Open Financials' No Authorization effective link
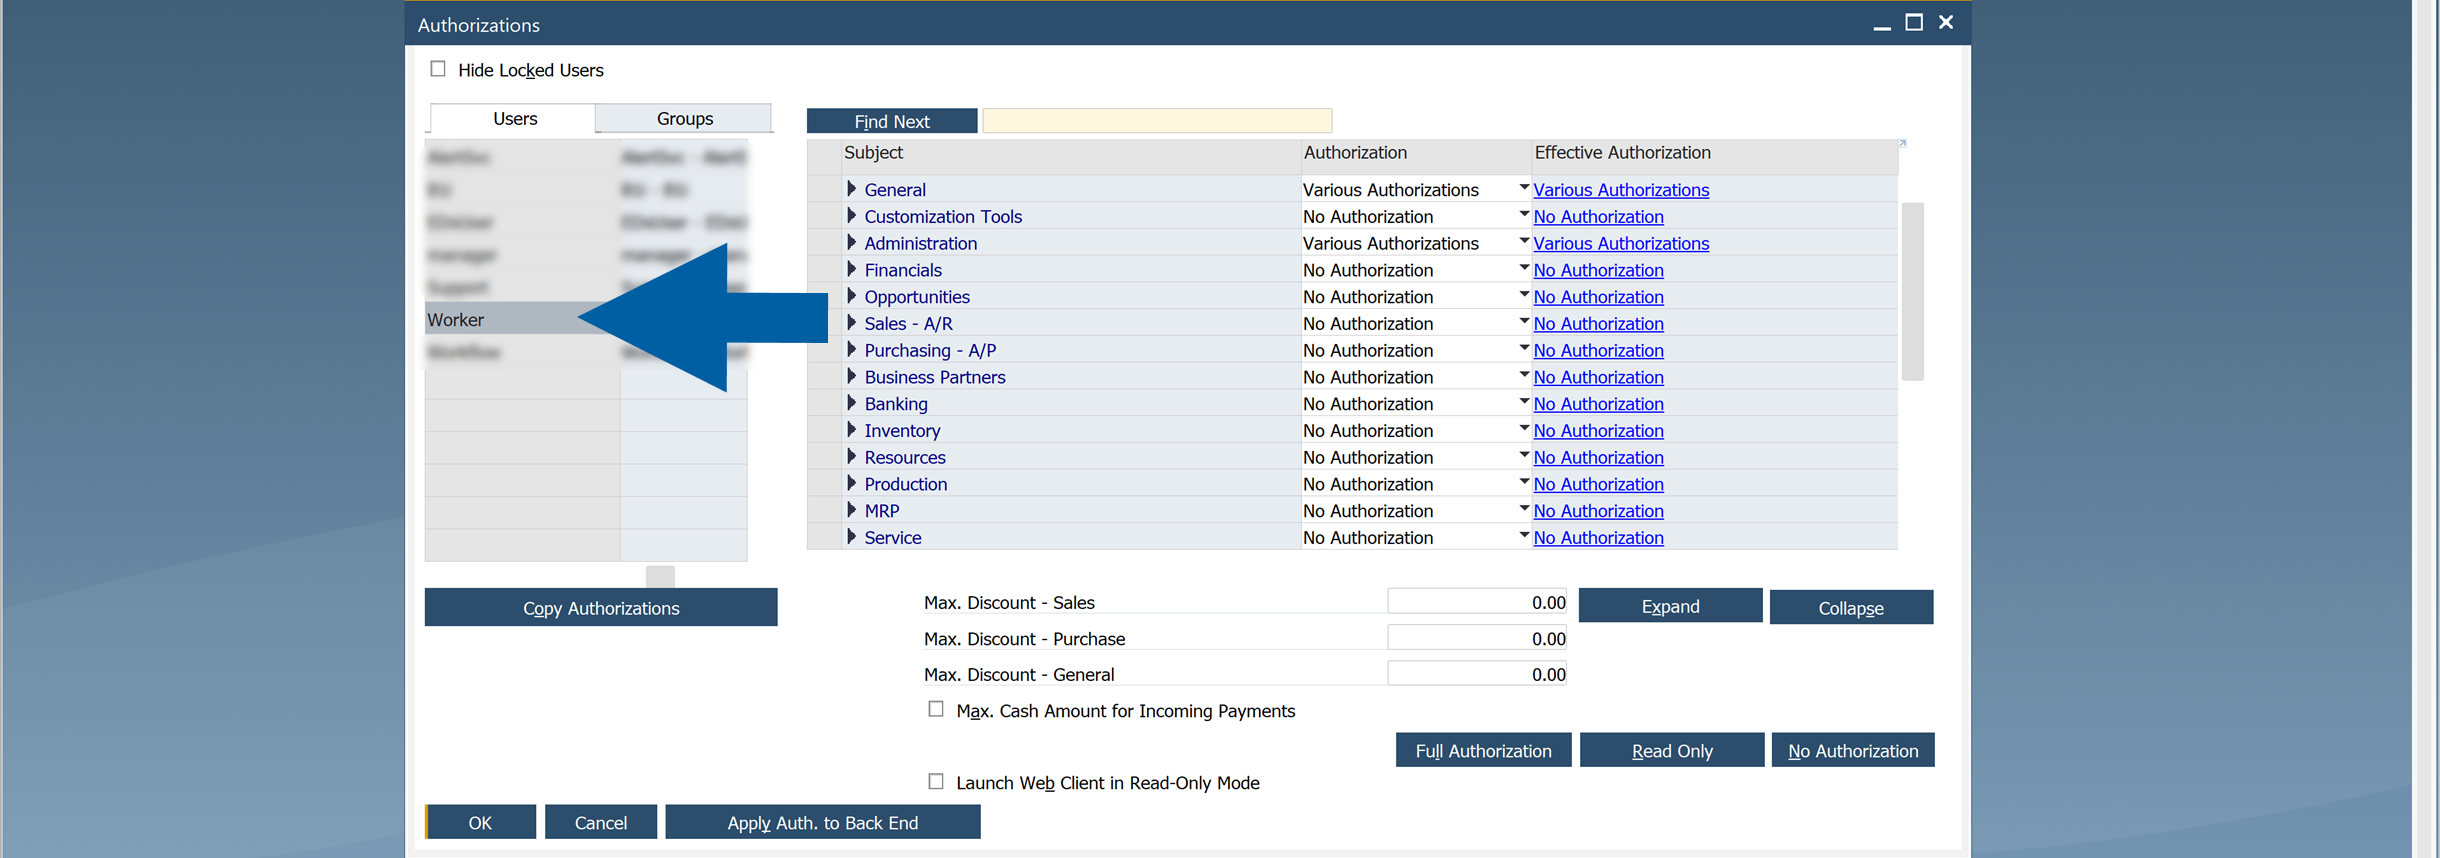 1598,270
